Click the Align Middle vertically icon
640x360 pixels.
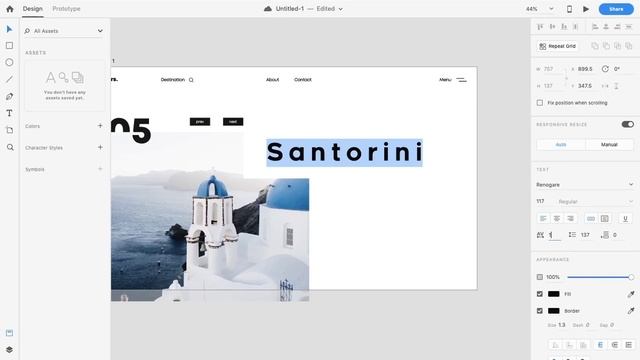552,27
